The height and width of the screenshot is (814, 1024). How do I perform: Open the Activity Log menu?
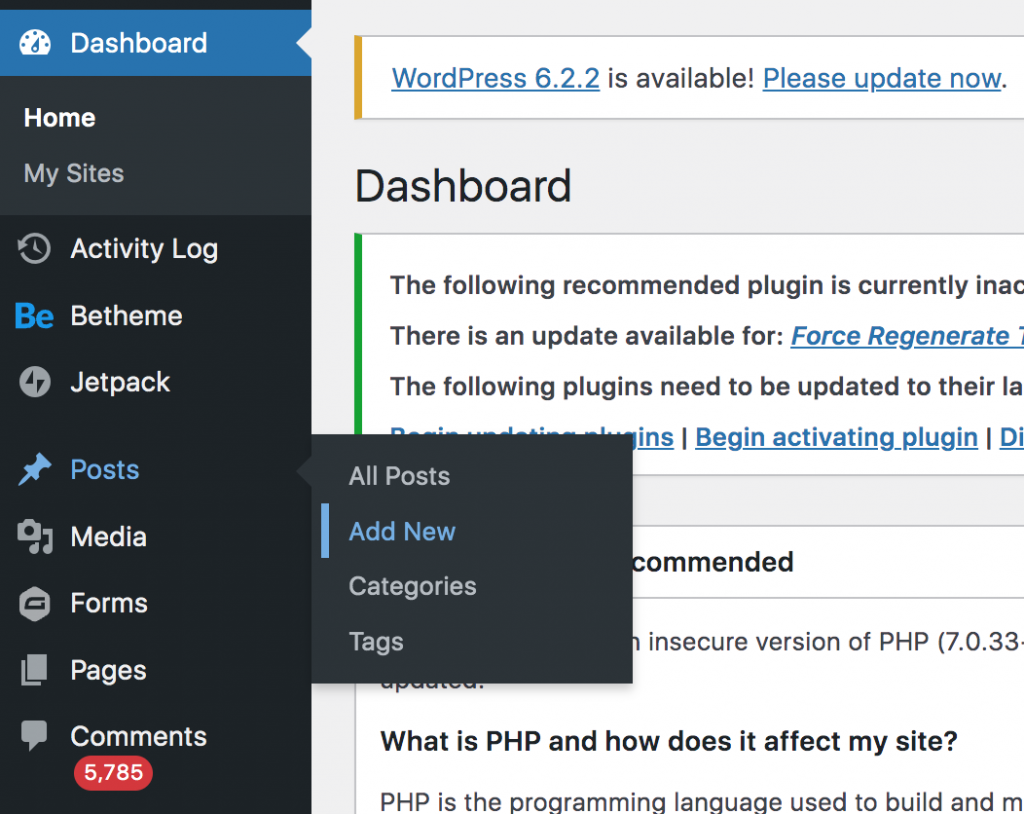click(155, 249)
